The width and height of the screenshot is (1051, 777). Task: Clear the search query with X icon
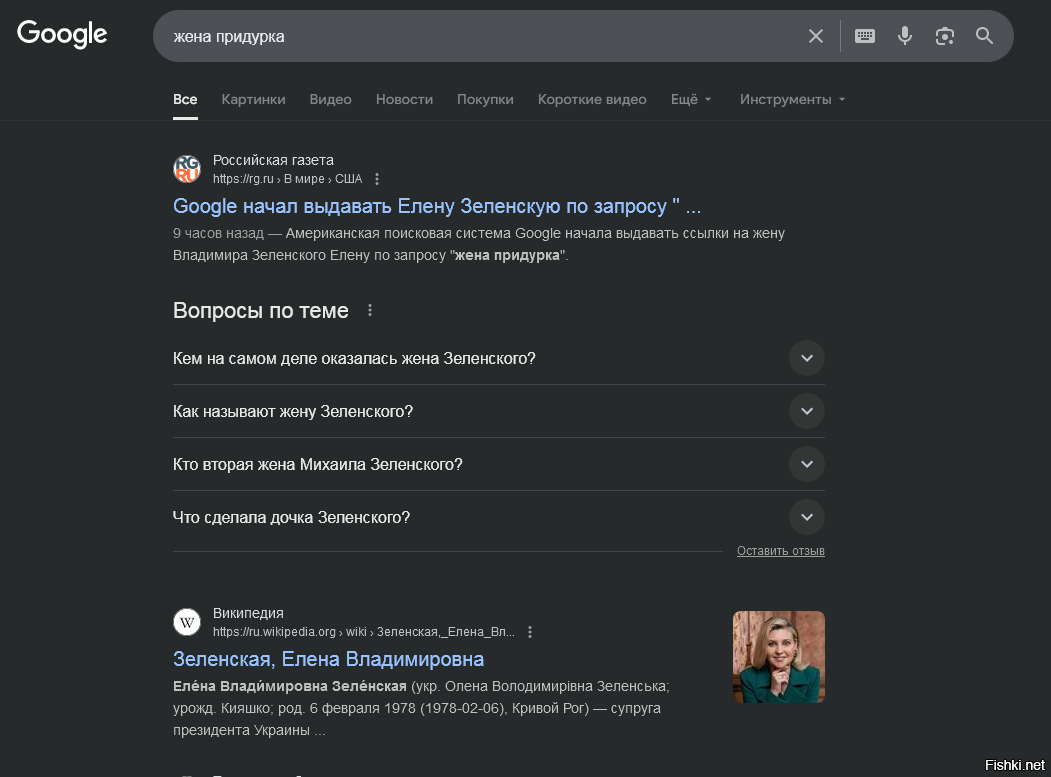pyautogui.click(x=816, y=36)
